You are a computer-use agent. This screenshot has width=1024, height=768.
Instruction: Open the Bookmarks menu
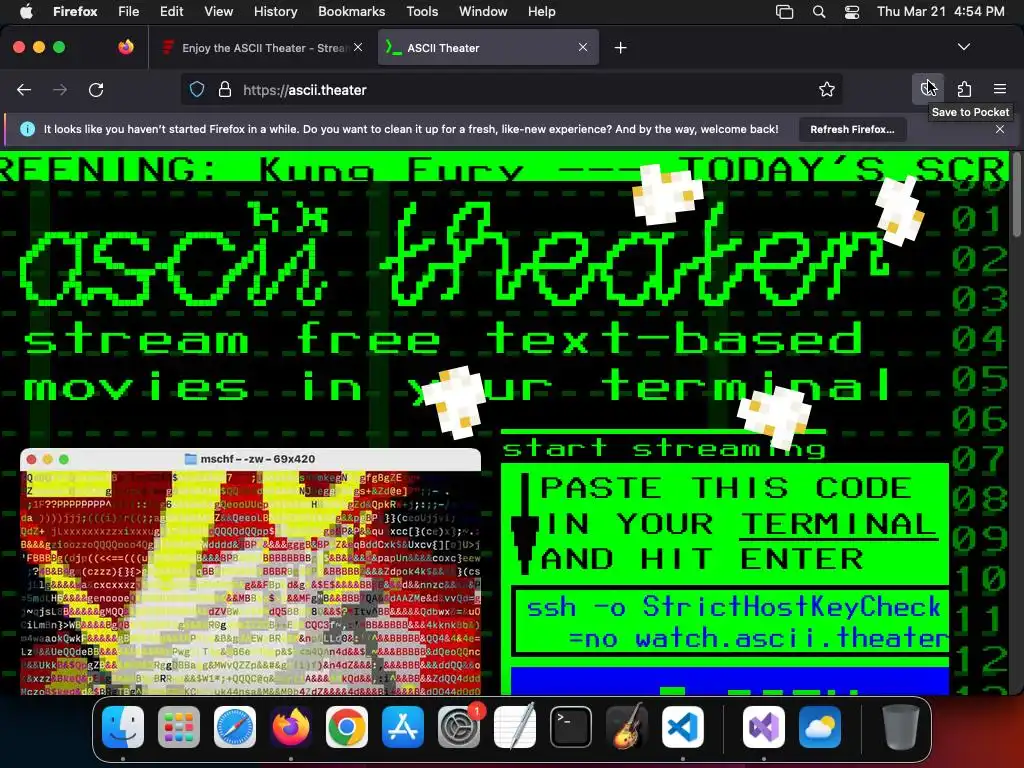tap(351, 11)
